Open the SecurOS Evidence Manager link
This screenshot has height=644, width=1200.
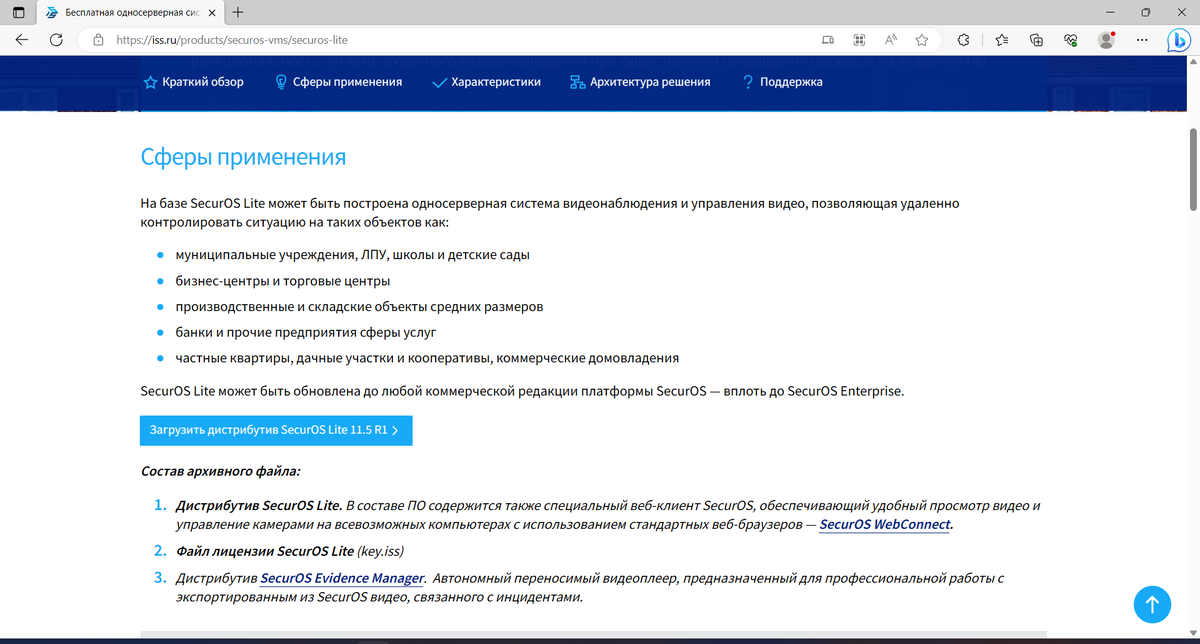[x=342, y=578]
